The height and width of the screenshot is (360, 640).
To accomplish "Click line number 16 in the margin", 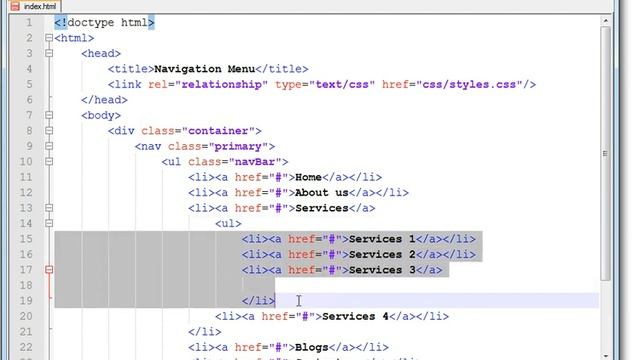I will (26, 255).
